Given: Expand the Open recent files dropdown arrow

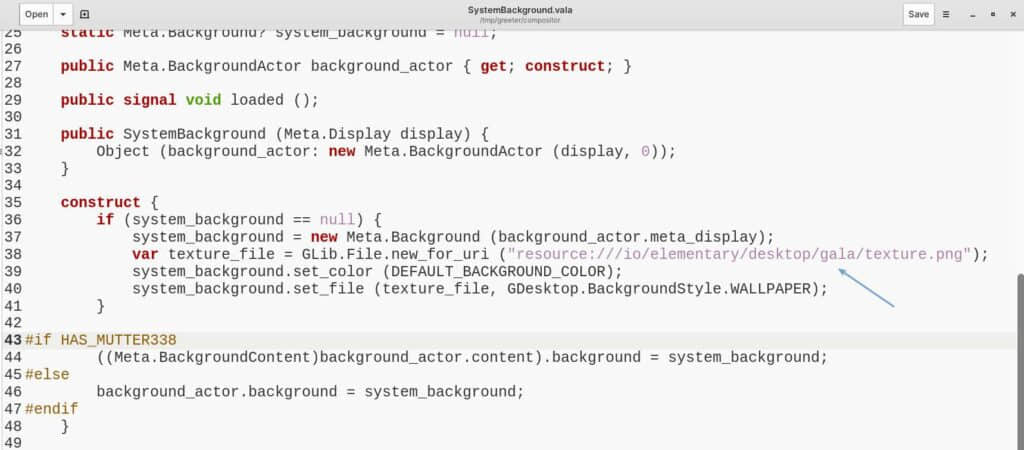Looking at the screenshot, I should coord(63,14).
